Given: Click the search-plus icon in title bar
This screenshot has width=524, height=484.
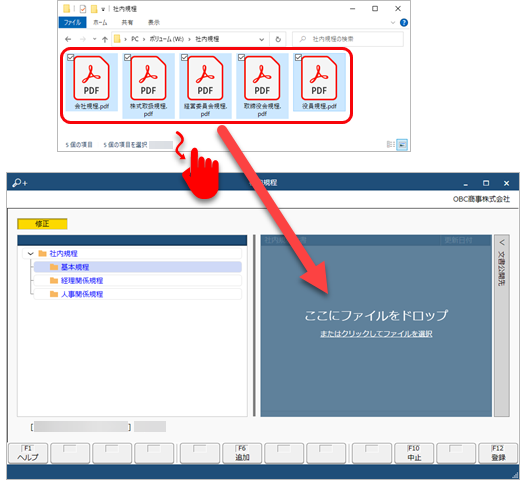Looking at the screenshot, I should (x=20, y=183).
